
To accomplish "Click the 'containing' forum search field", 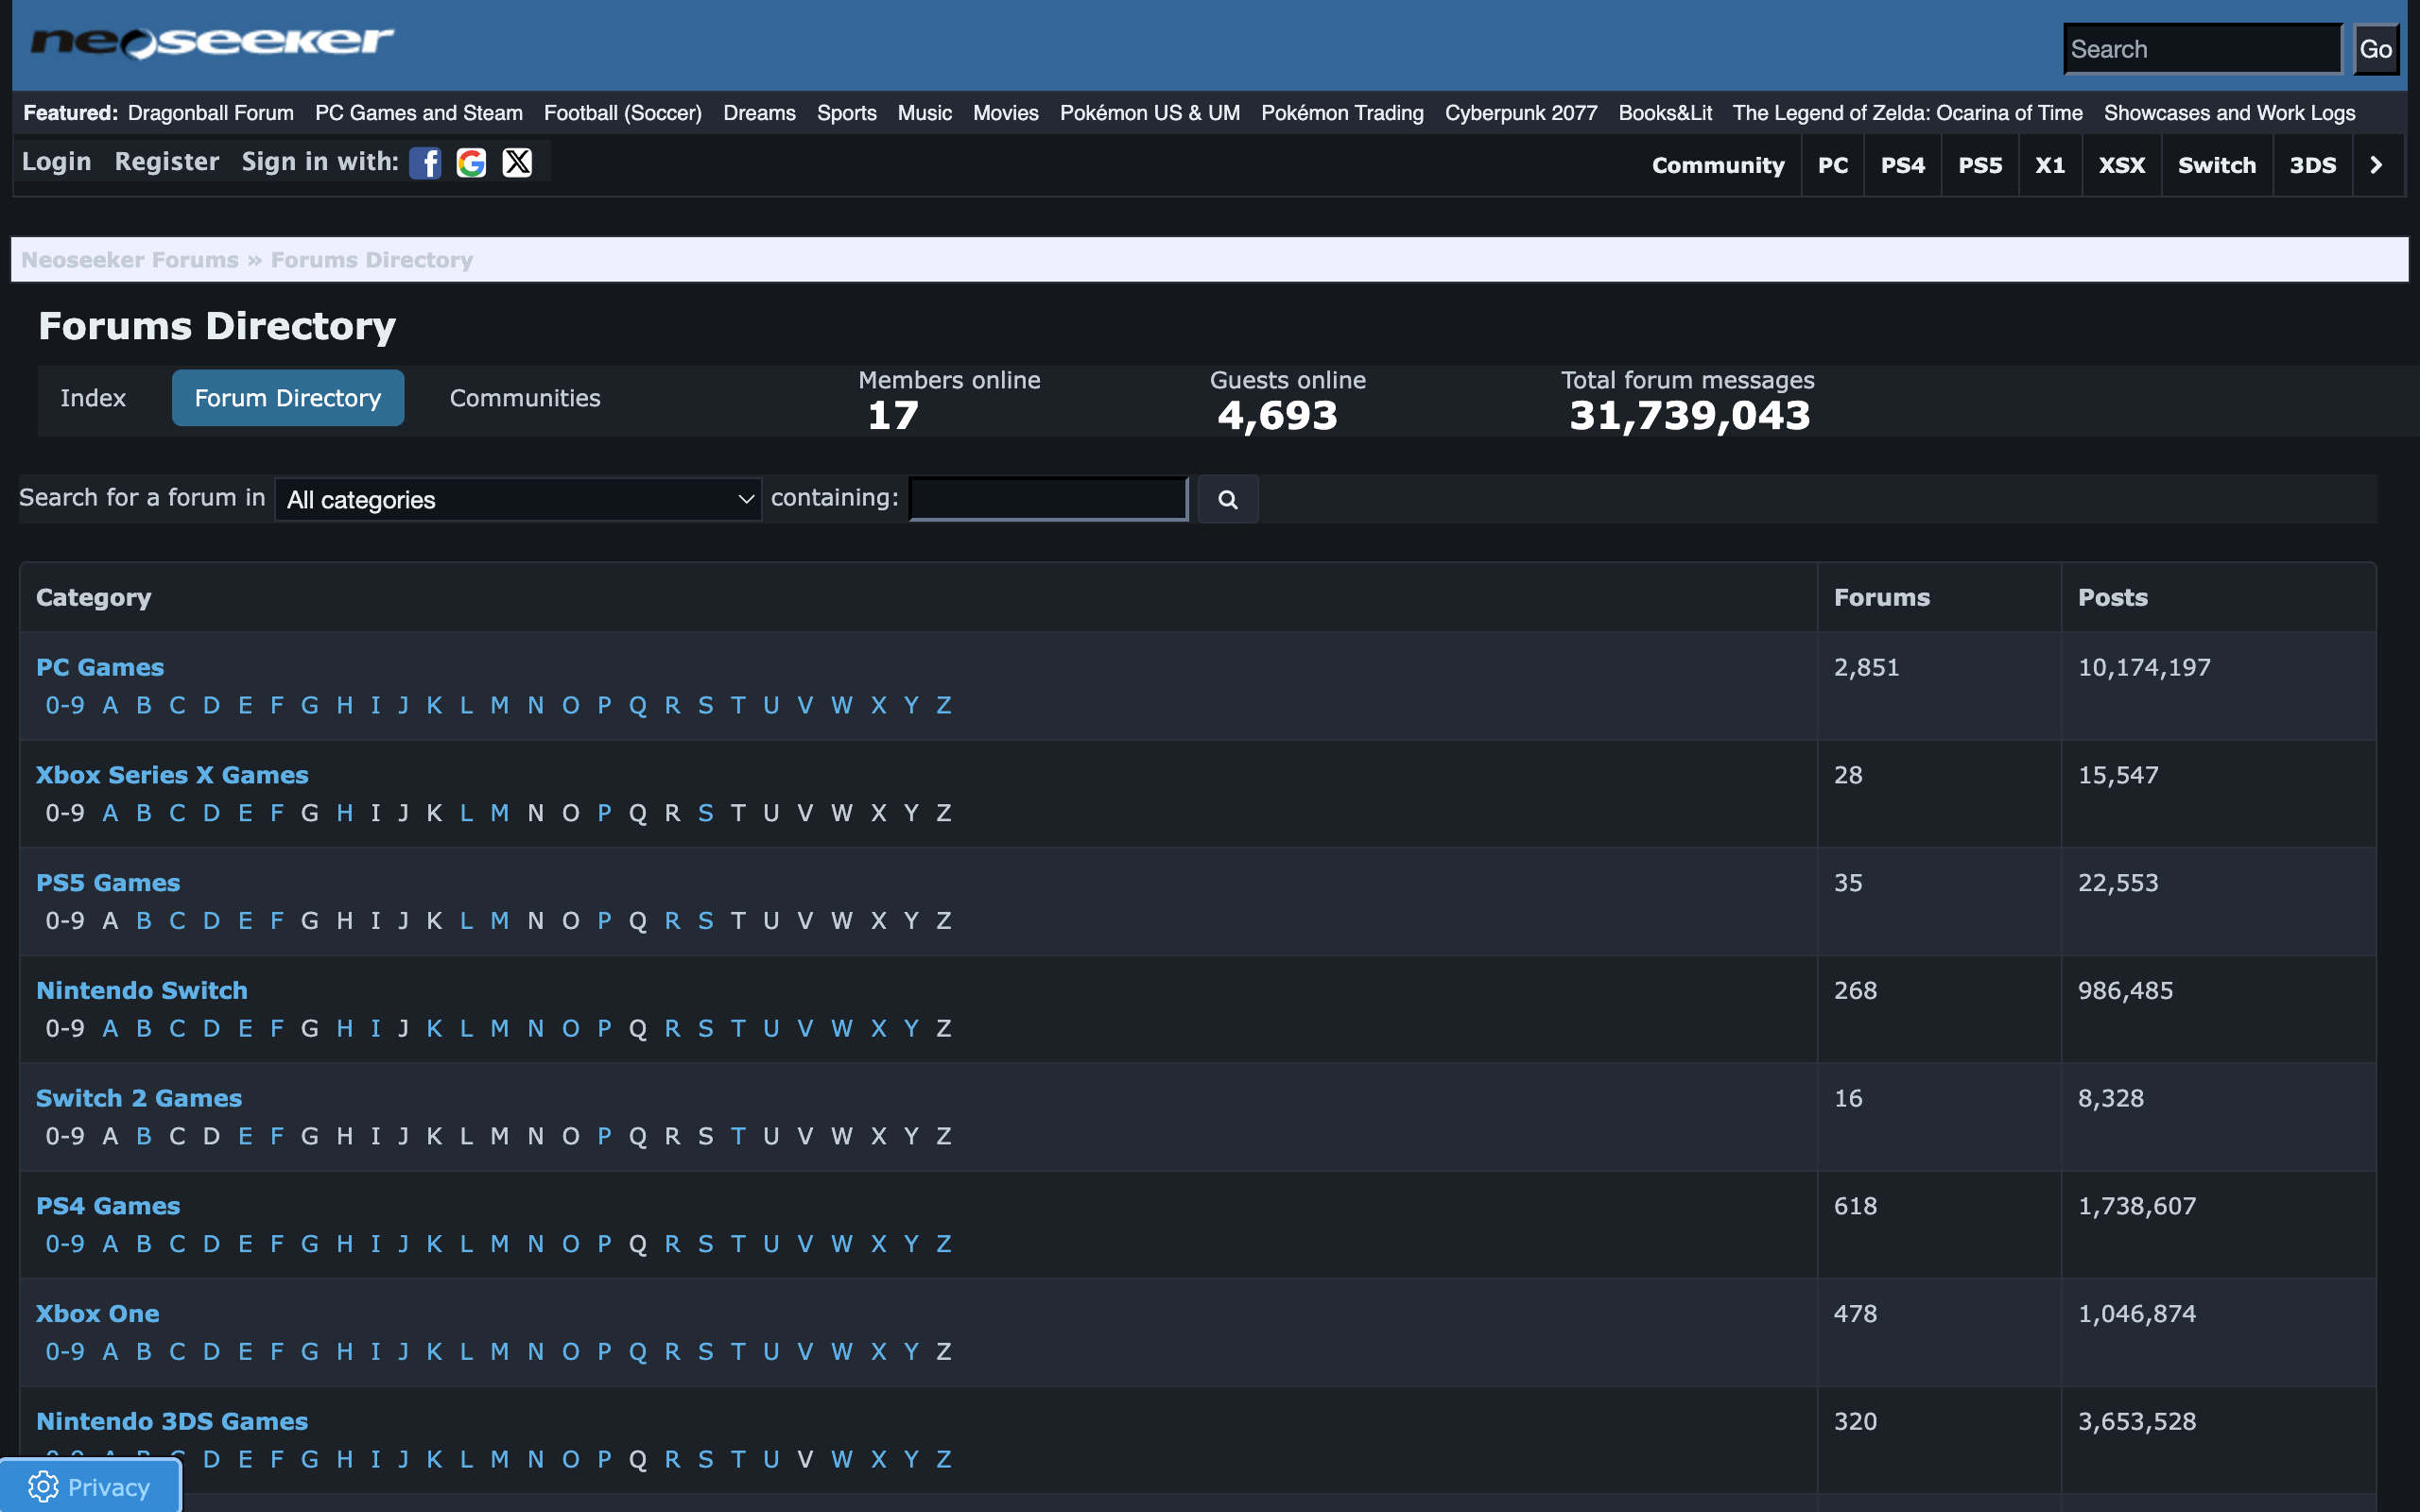I will [x=1048, y=499].
